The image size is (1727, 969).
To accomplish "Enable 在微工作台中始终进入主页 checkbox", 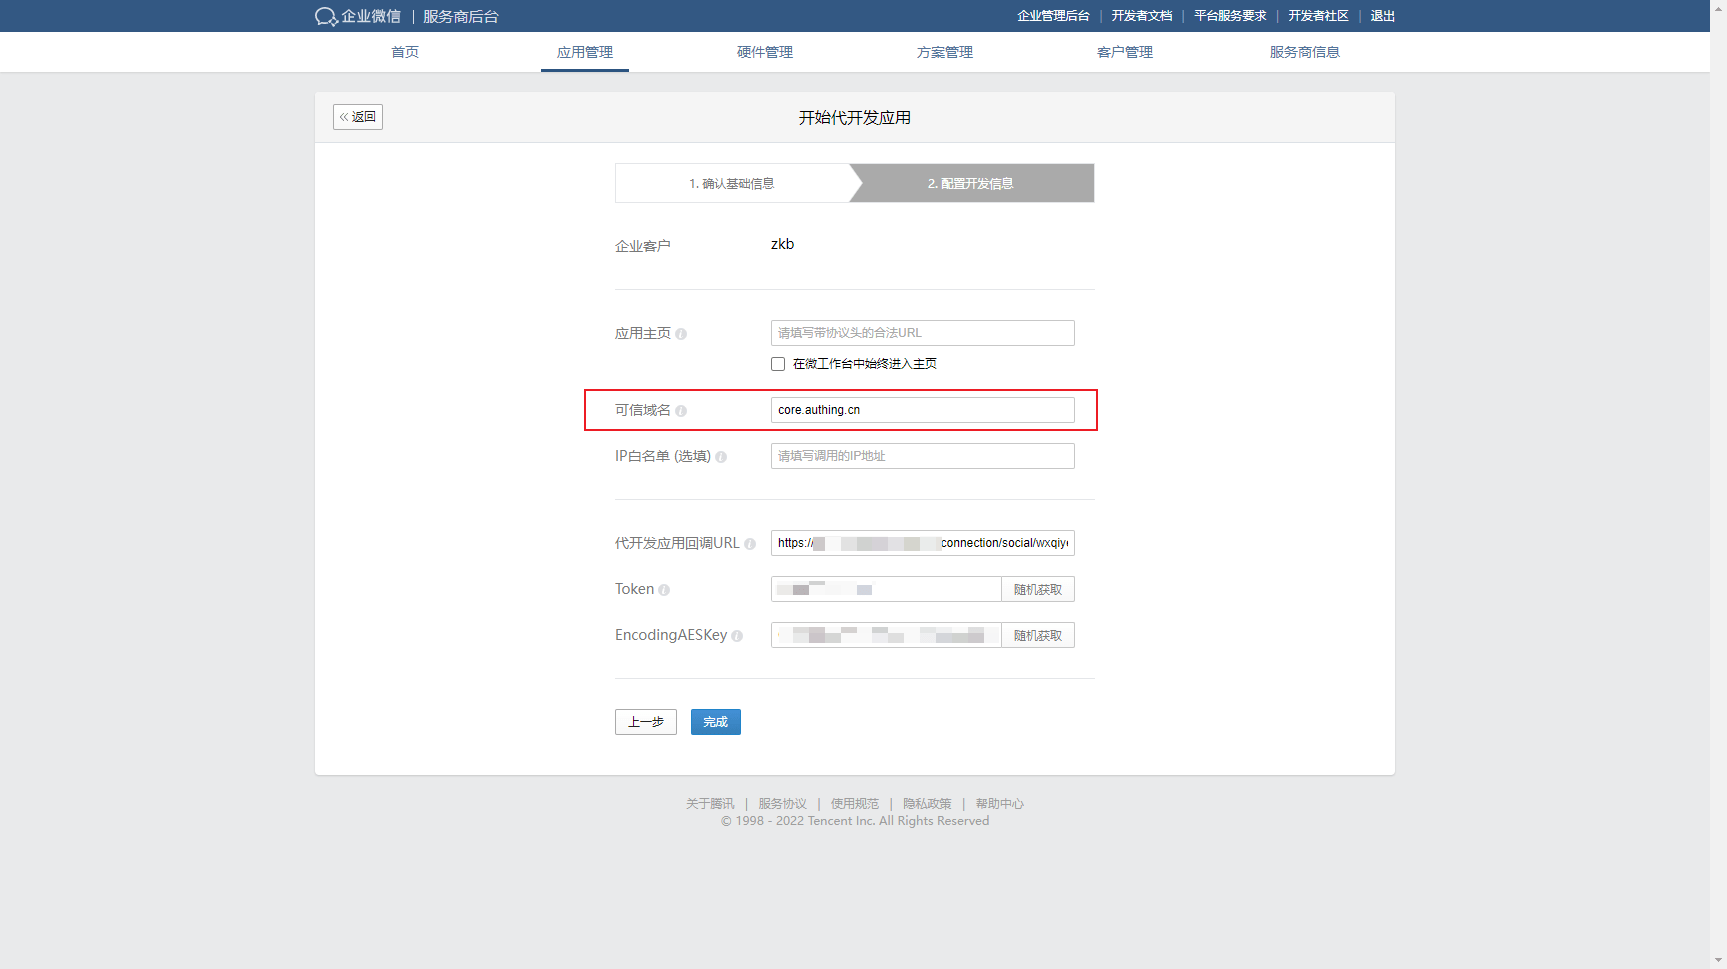I will [x=778, y=364].
